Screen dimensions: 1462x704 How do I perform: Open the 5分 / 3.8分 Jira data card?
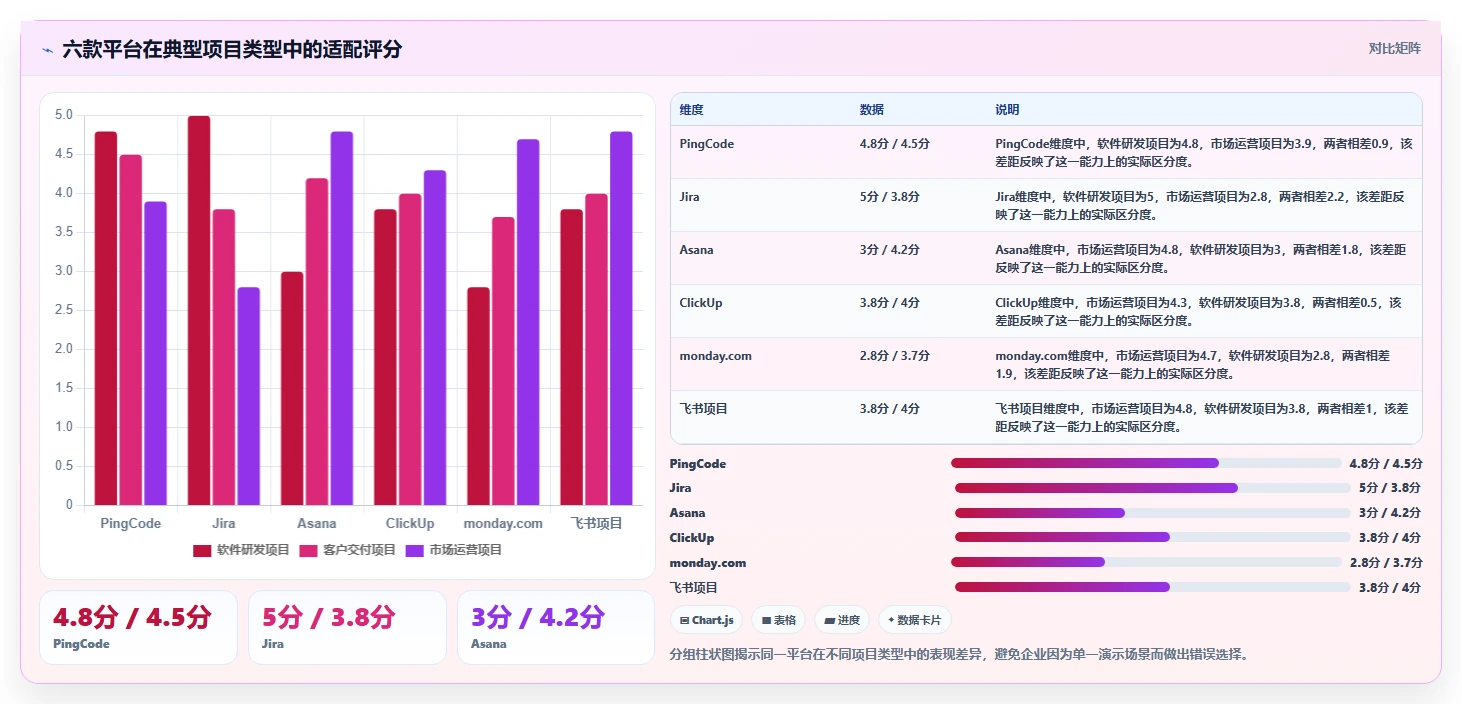(x=347, y=627)
